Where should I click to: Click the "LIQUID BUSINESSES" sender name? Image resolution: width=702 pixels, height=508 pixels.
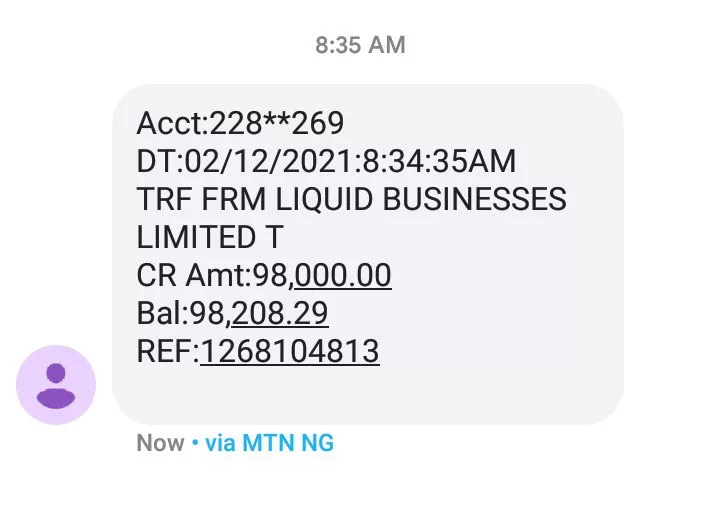[x=420, y=199]
